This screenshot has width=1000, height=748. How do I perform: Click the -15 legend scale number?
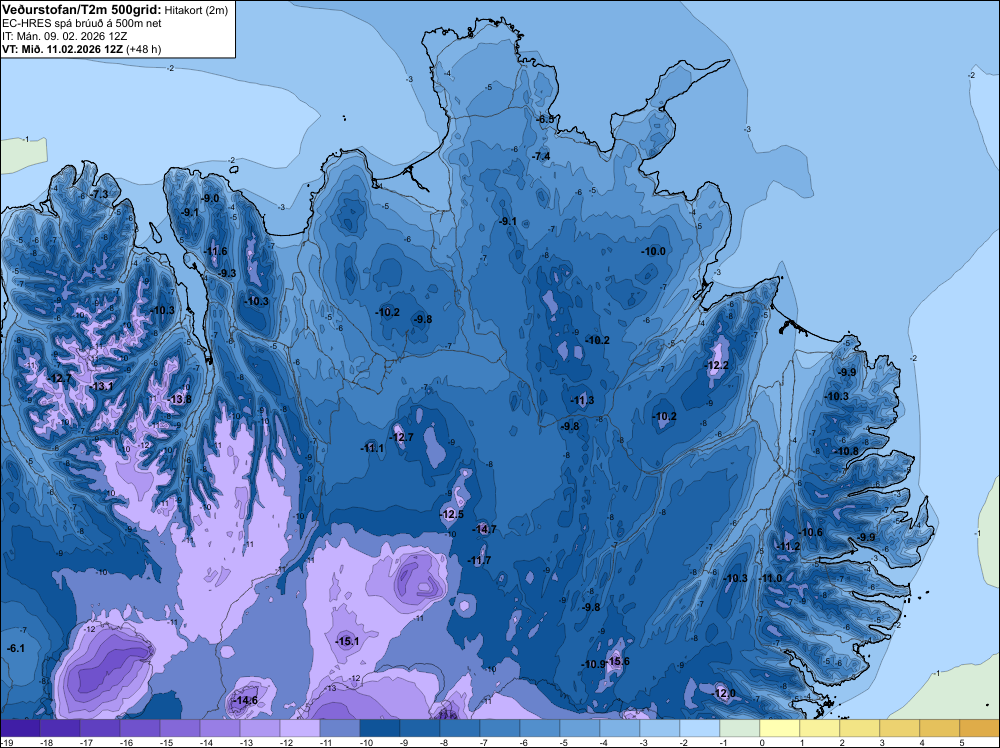166,742
